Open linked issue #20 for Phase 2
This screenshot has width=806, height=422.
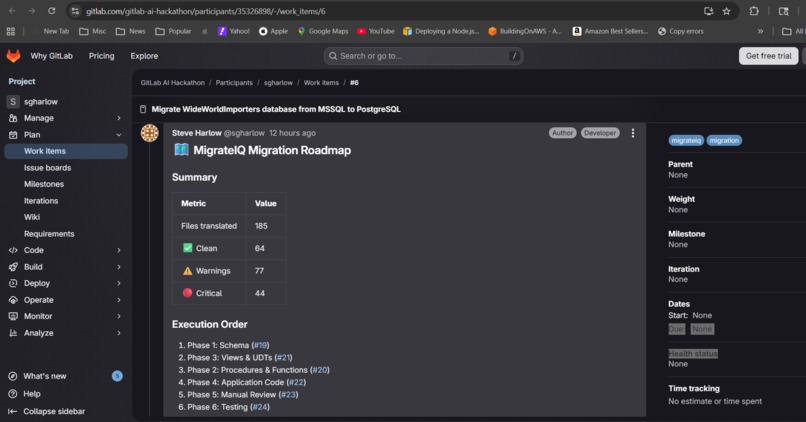(x=320, y=370)
